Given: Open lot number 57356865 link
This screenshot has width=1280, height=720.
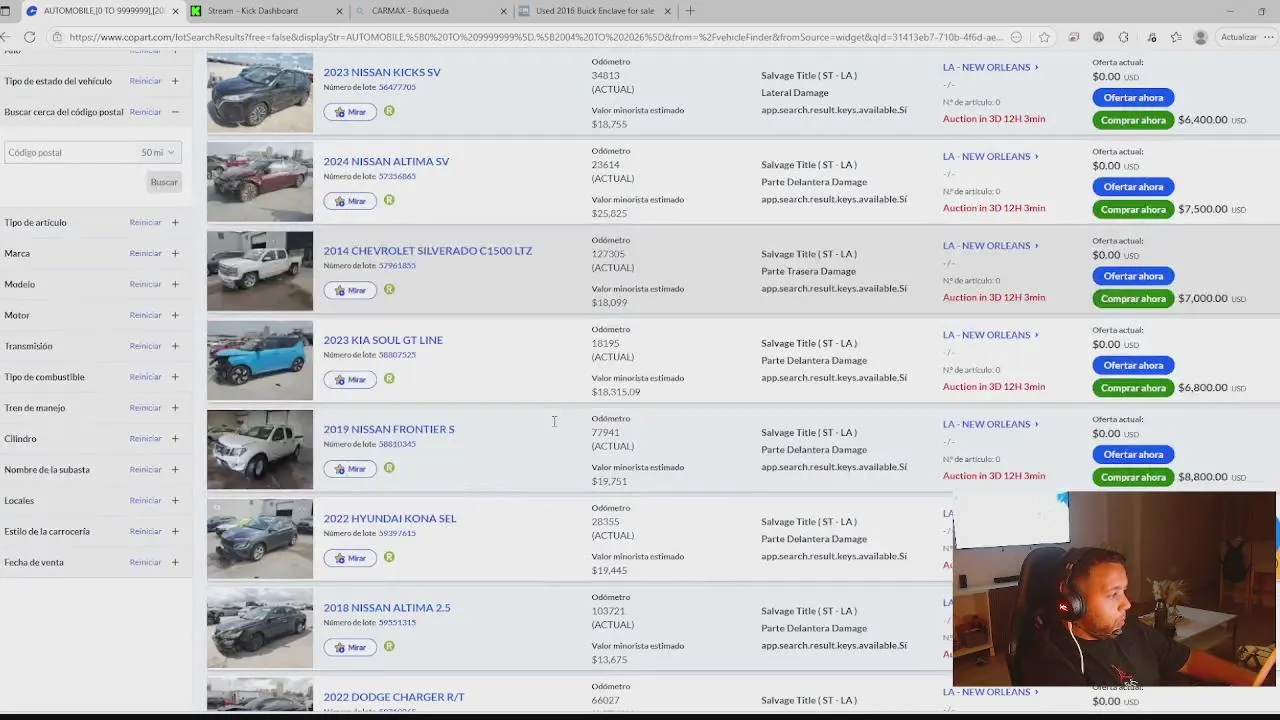Looking at the screenshot, I should (x=397, y=176).
